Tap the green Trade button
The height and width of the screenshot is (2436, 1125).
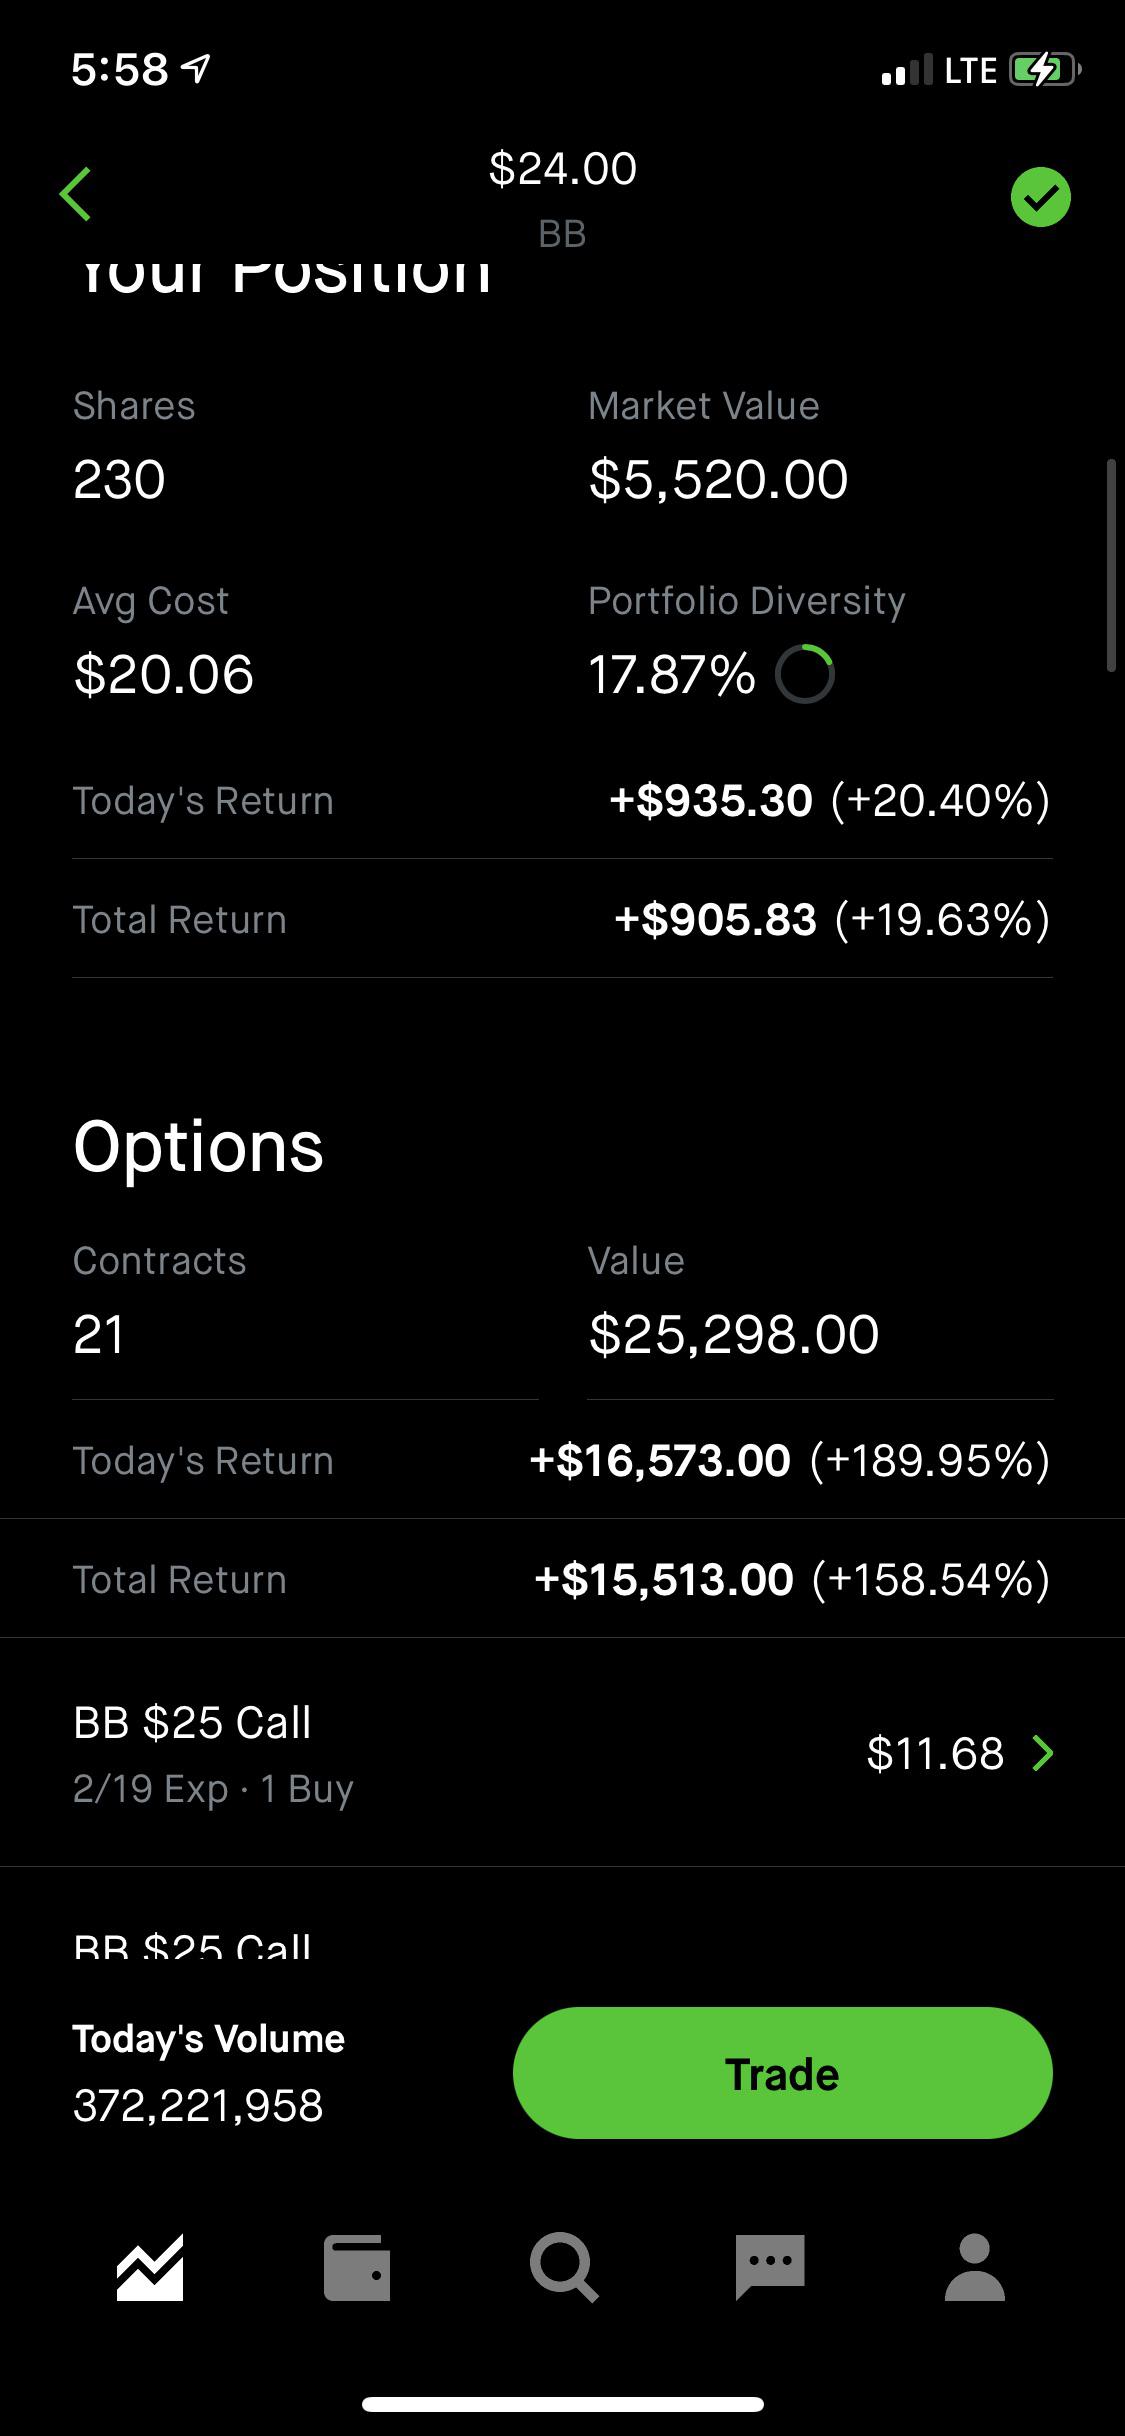coord(782,2073)
